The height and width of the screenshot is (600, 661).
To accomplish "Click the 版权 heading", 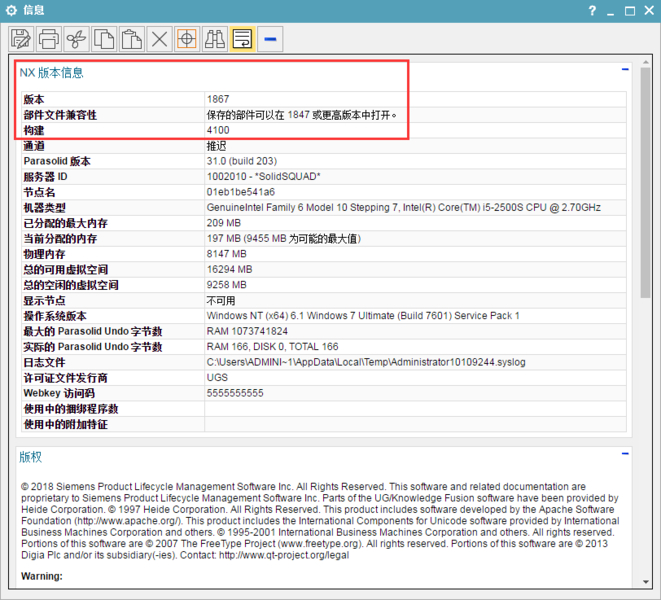I will 31,457.
